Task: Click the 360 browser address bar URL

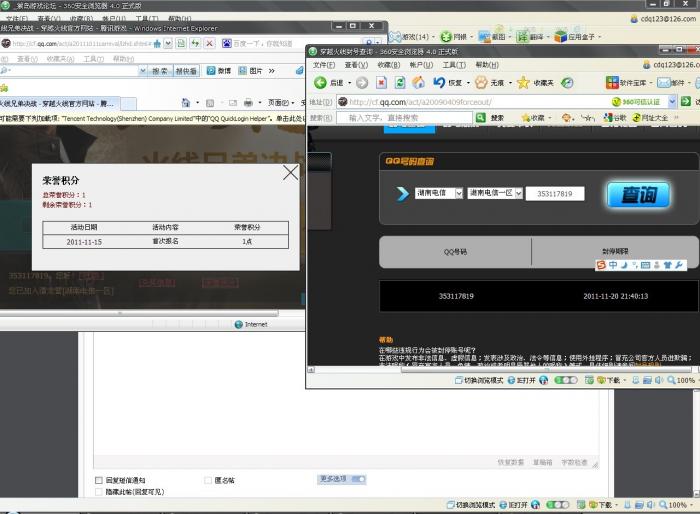Action: pos(420,102)
